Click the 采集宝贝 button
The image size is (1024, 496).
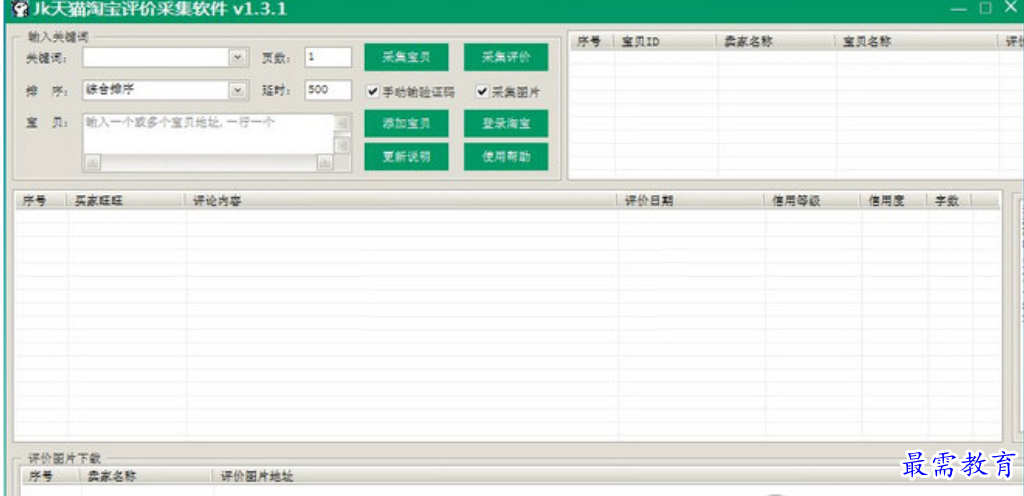click(x=406, y=57)
